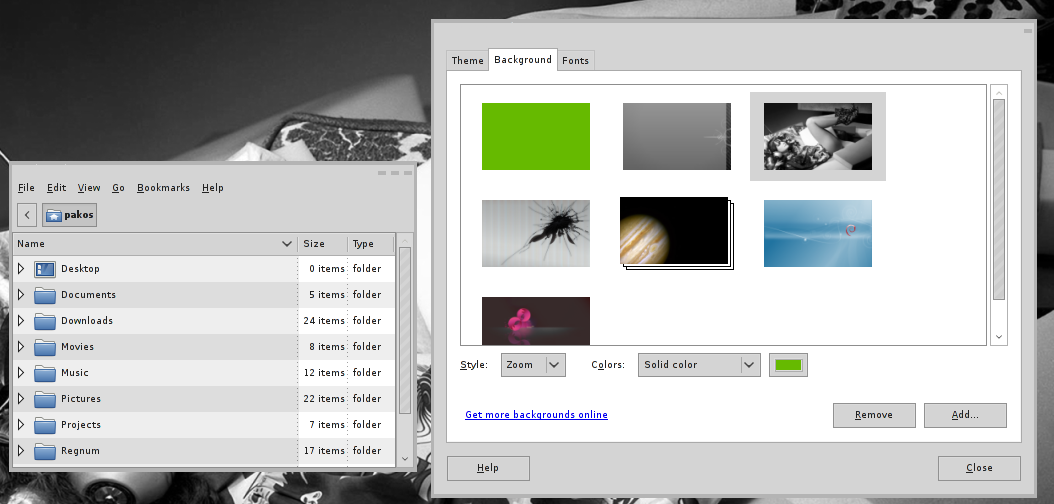1054x504 pixels.
Task: Open the Edit menu
Action: click(x=56, y=188)
